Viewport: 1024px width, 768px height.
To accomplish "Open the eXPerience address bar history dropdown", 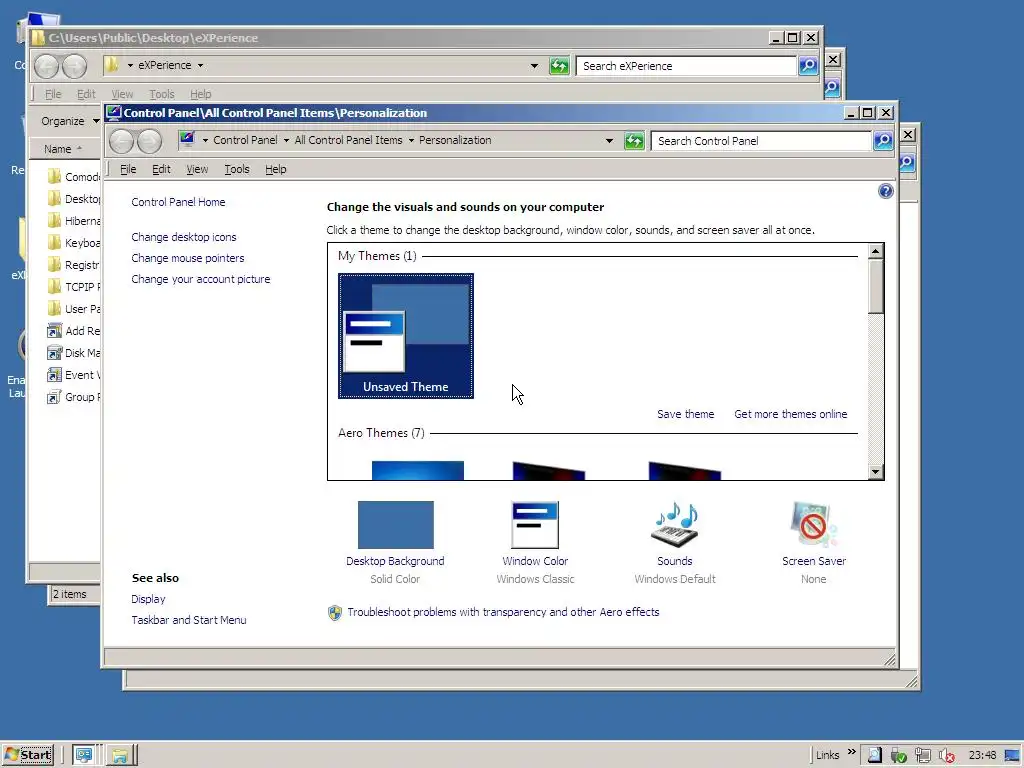I will click(534, 65).
